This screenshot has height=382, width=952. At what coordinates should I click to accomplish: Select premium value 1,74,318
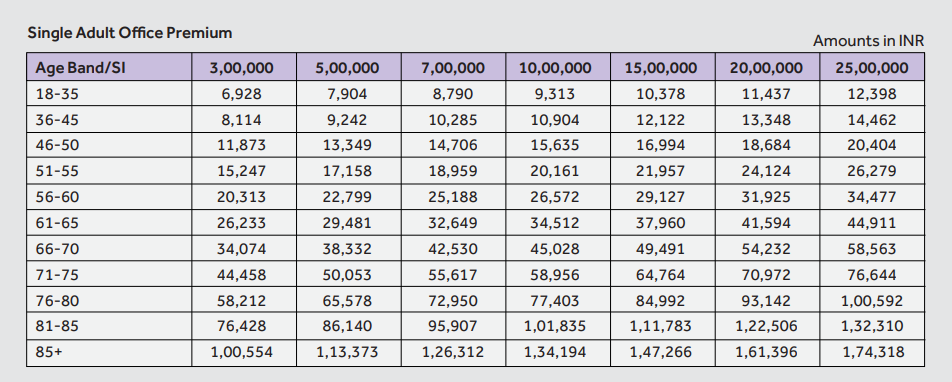click(x=872, y=352)
